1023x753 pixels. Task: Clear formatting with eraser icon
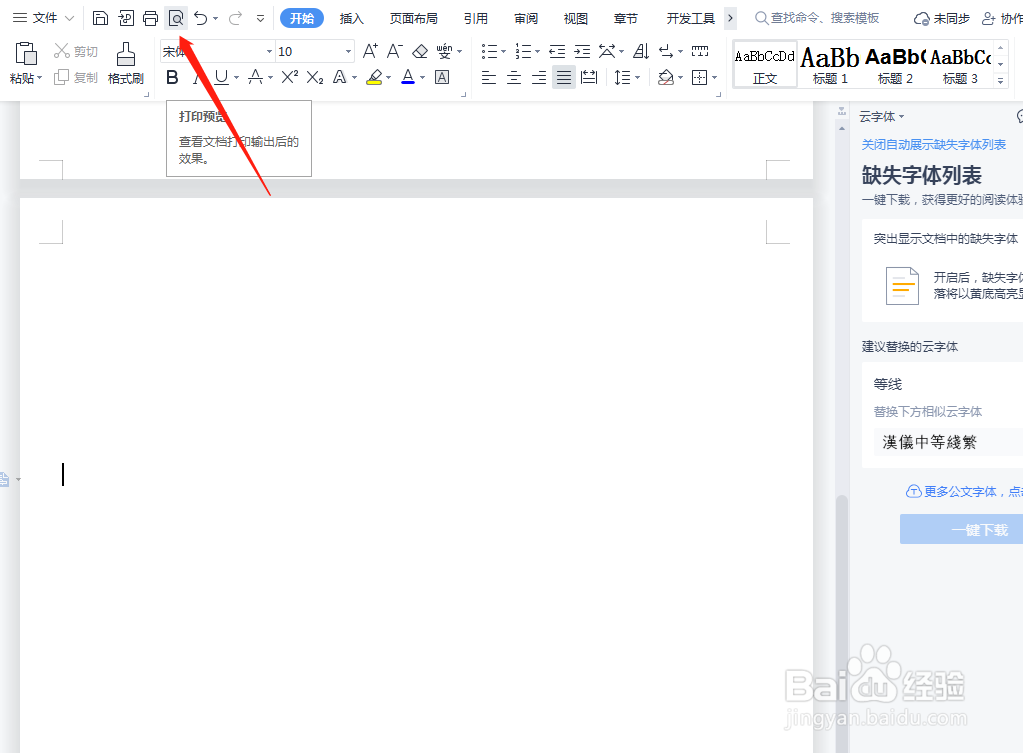tap(421, 51)
